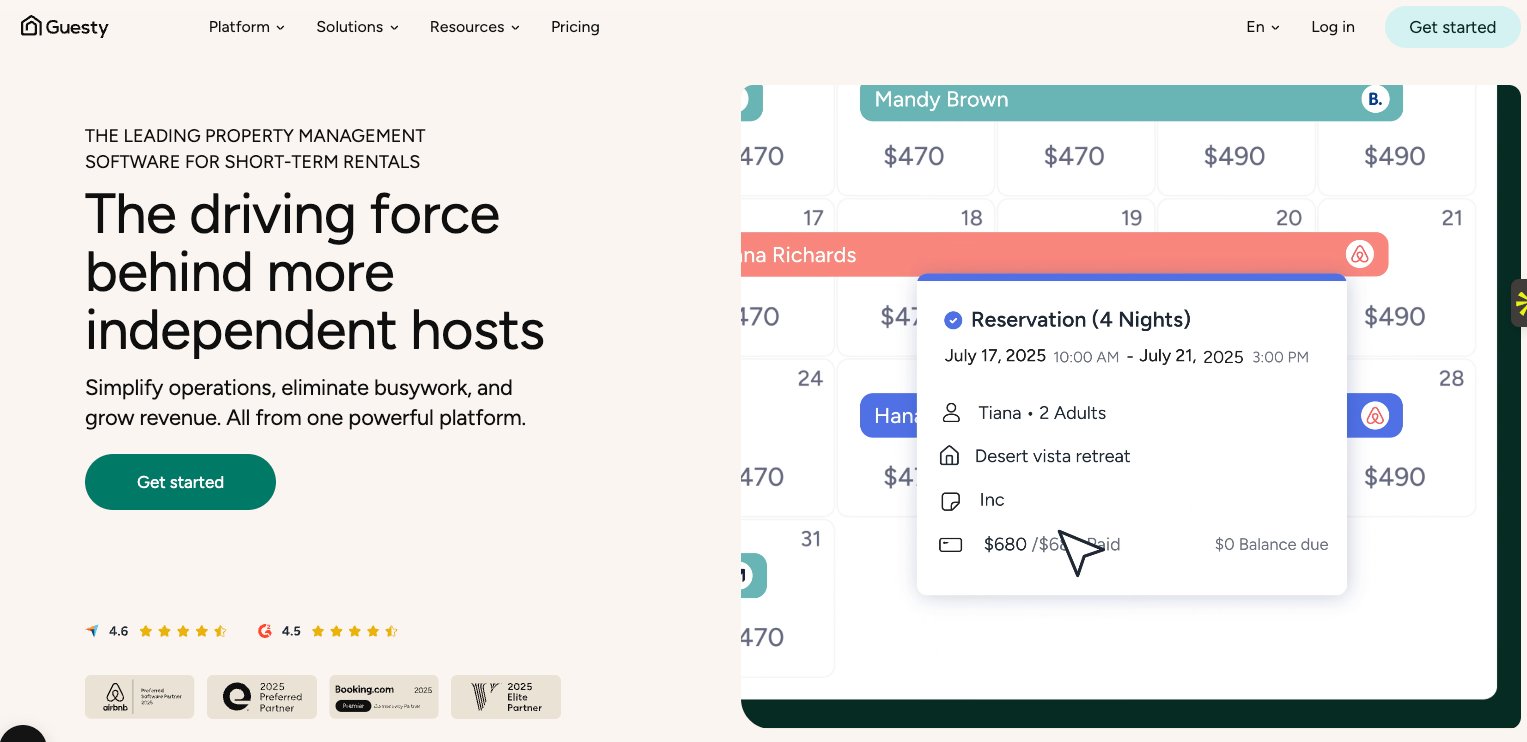Open the En language selector
1527x742 pixels.
tap(1262, 27)
